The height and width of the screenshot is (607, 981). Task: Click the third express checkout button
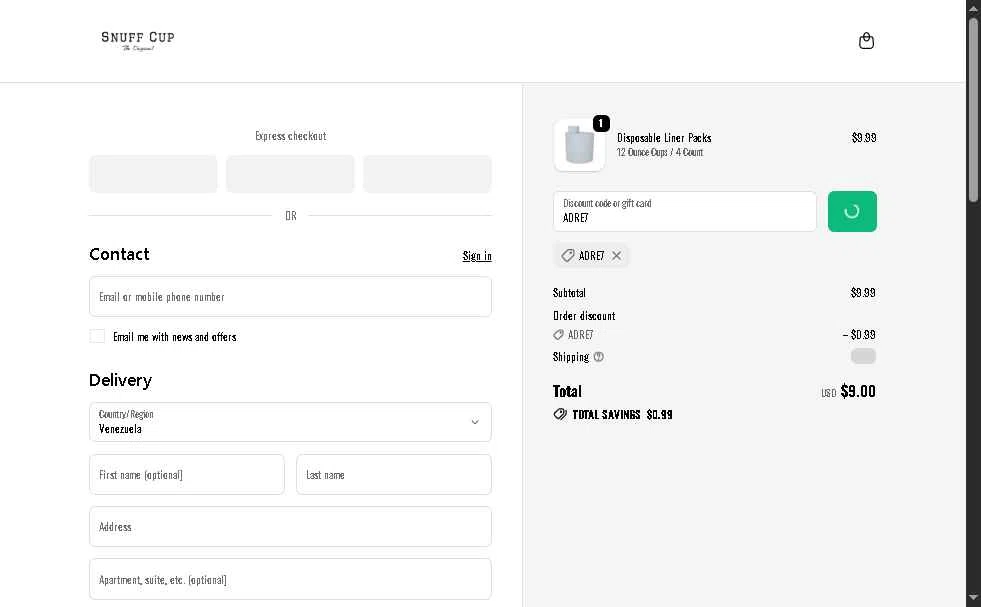point(427,174)
